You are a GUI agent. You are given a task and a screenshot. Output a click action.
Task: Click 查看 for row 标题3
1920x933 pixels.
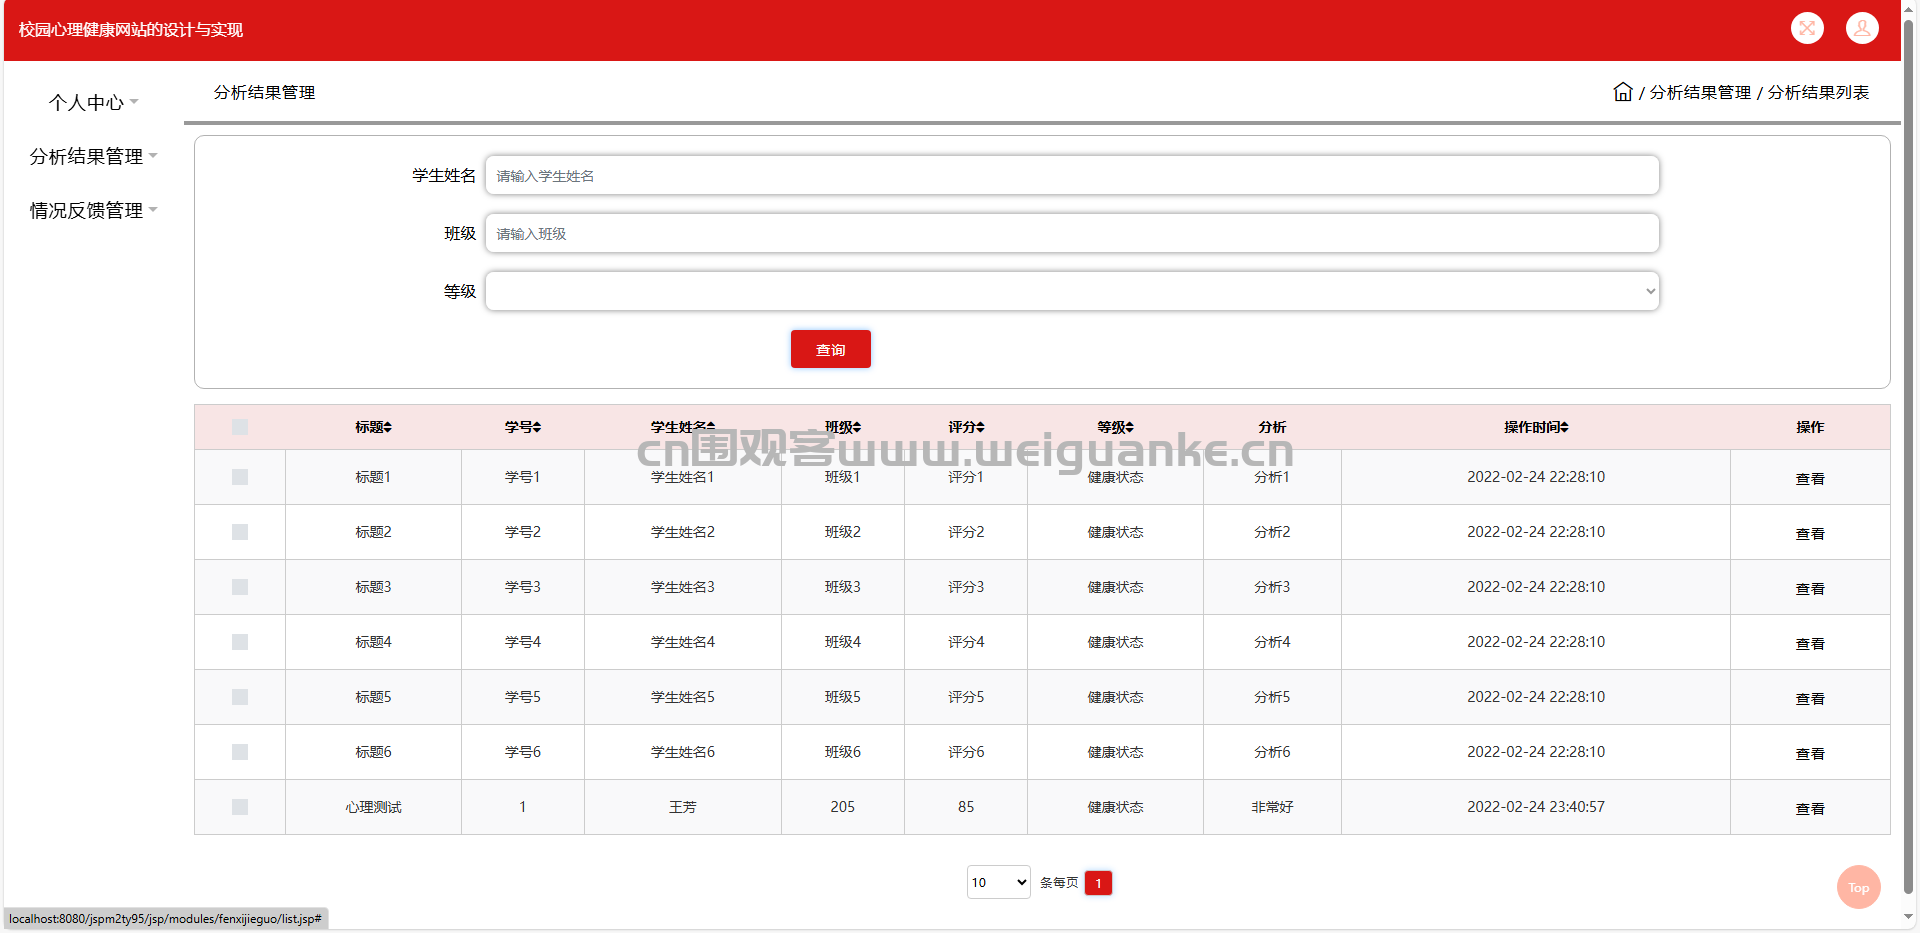(1810, 589)
